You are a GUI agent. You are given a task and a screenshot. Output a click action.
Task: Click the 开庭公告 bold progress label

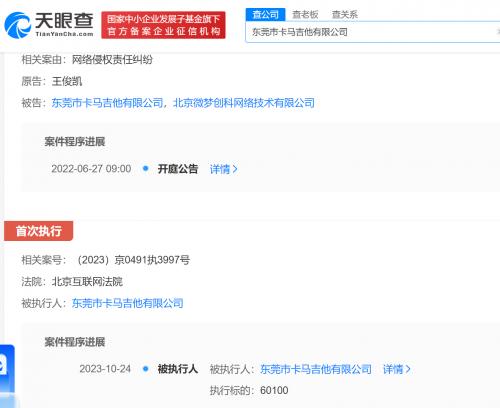(178, 169)
